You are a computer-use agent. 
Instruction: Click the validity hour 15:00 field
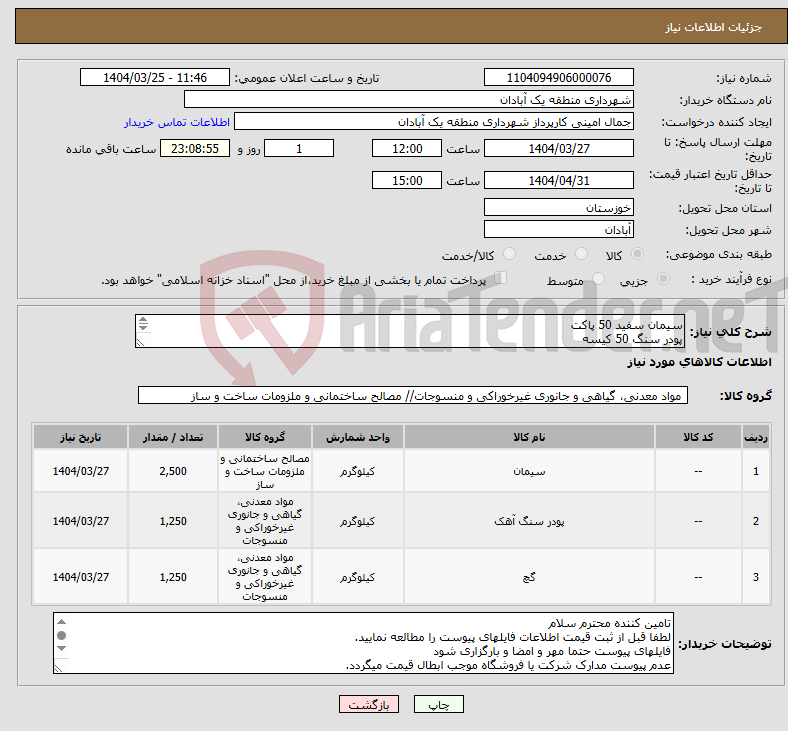point(407,180)
